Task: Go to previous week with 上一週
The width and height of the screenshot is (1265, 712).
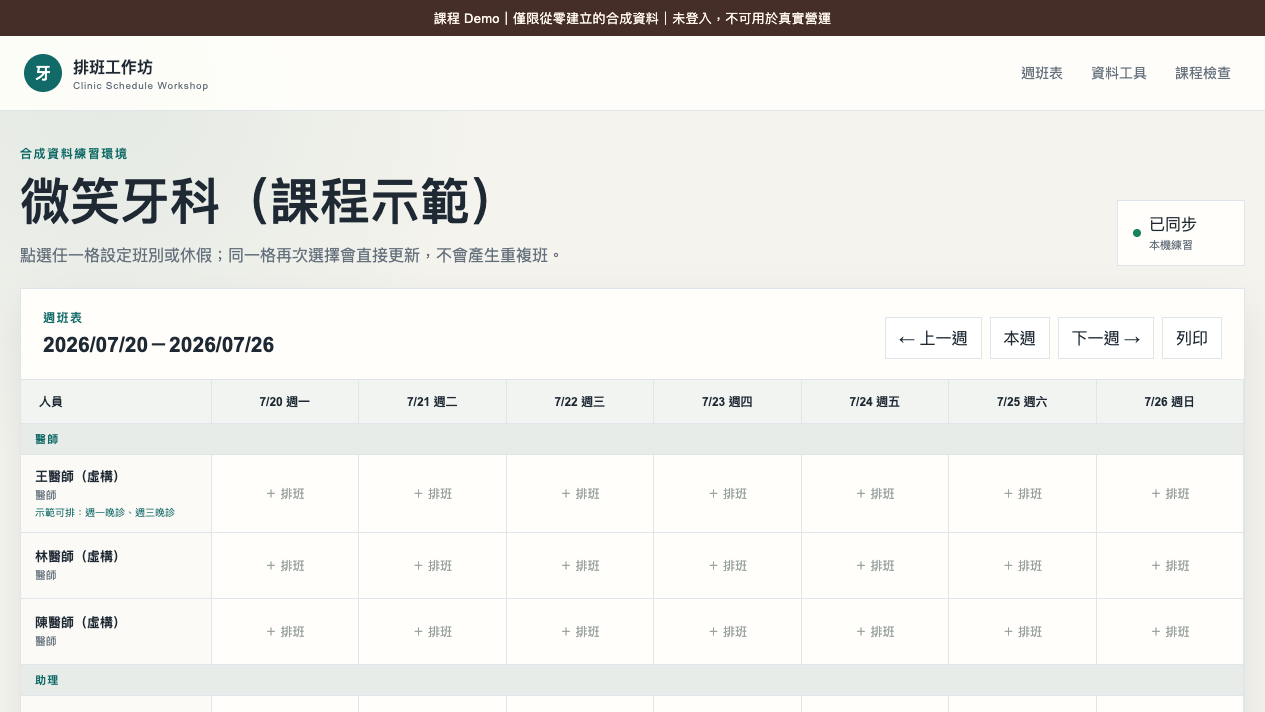Action: pos(933,338)
